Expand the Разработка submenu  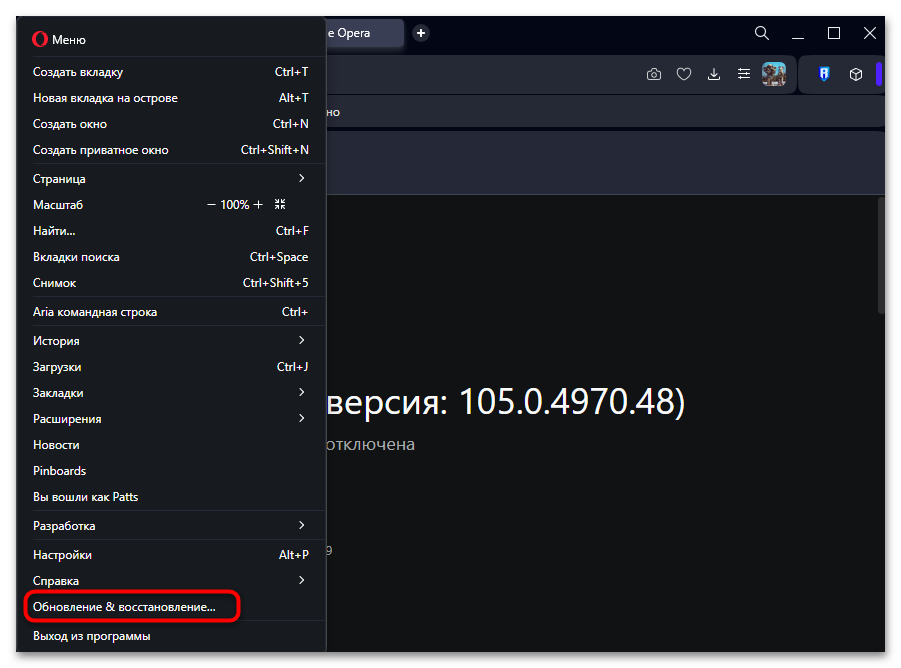171,526
